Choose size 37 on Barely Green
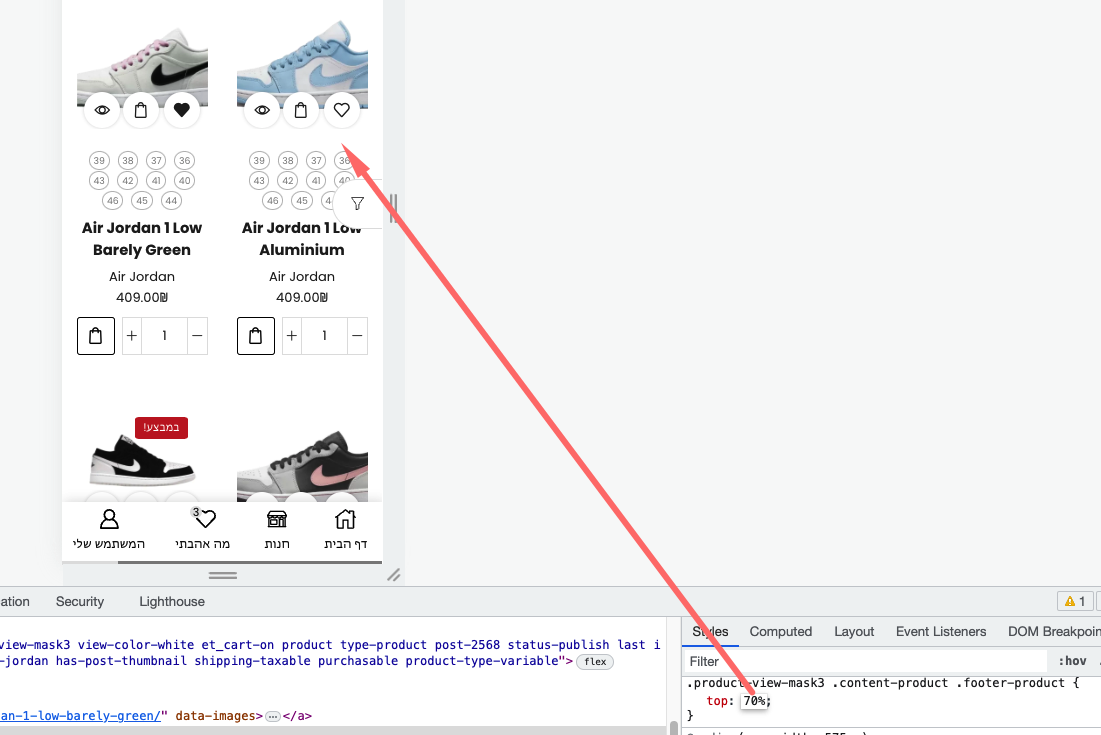This screenshot has height=735, width=1101. click(157, 161)
